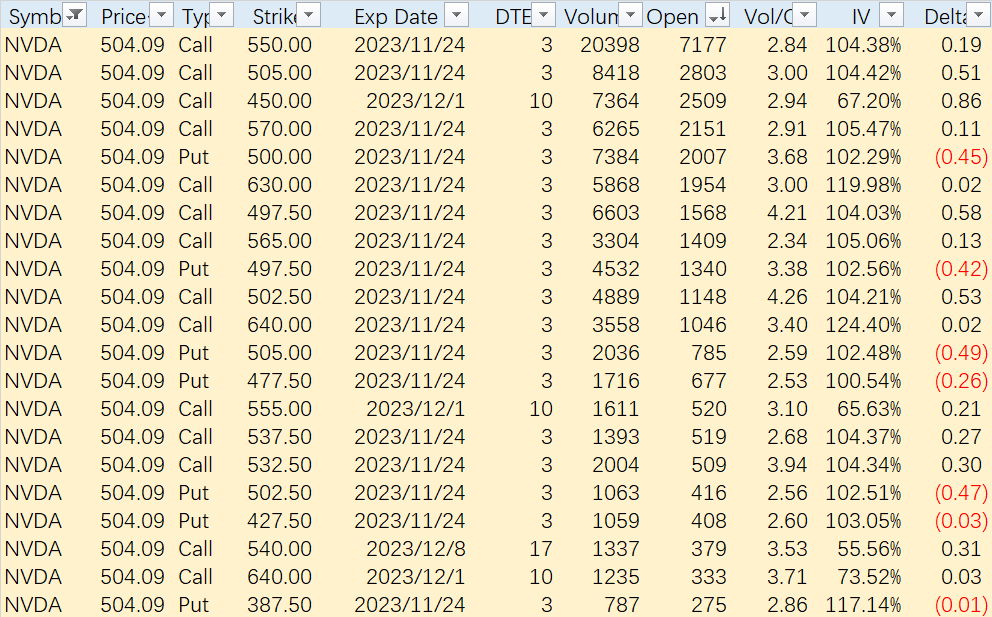Screen dimensions: 992x617
Task: Select red delta cell (0.49)
Action: pos(961,352)
